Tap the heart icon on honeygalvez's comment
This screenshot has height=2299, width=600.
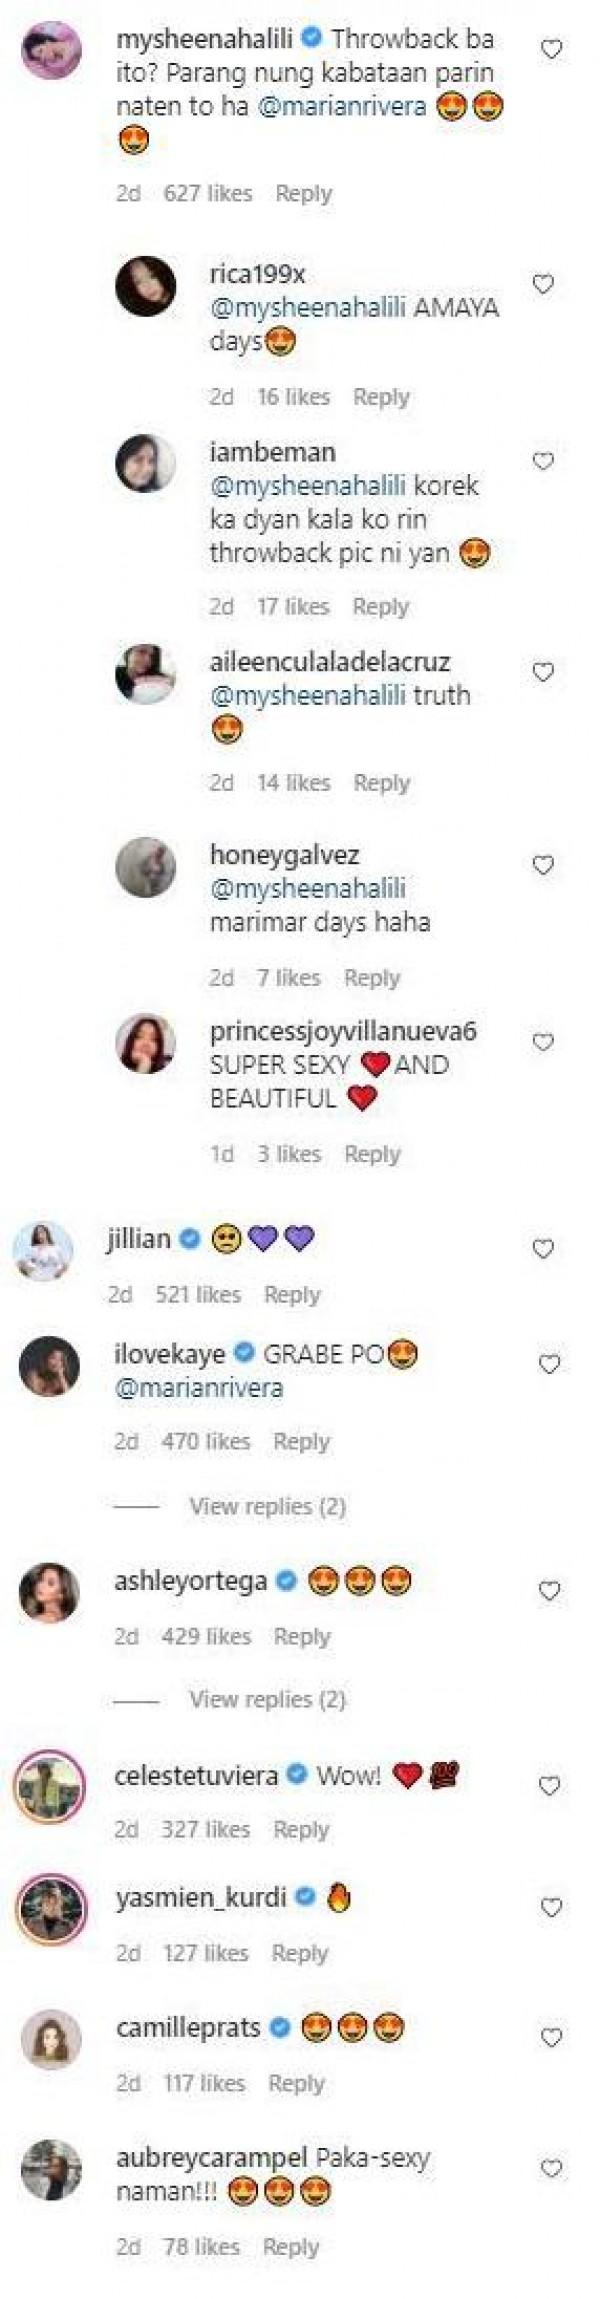pos(546,864)
